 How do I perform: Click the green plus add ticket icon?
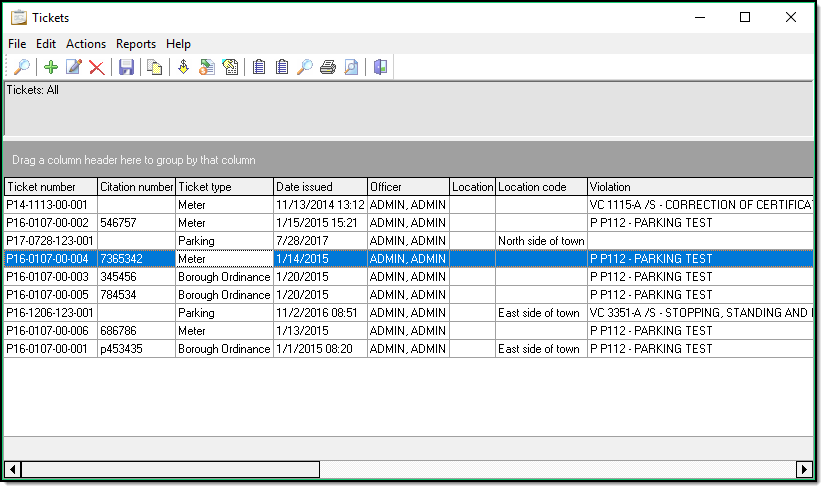[50, 67]
